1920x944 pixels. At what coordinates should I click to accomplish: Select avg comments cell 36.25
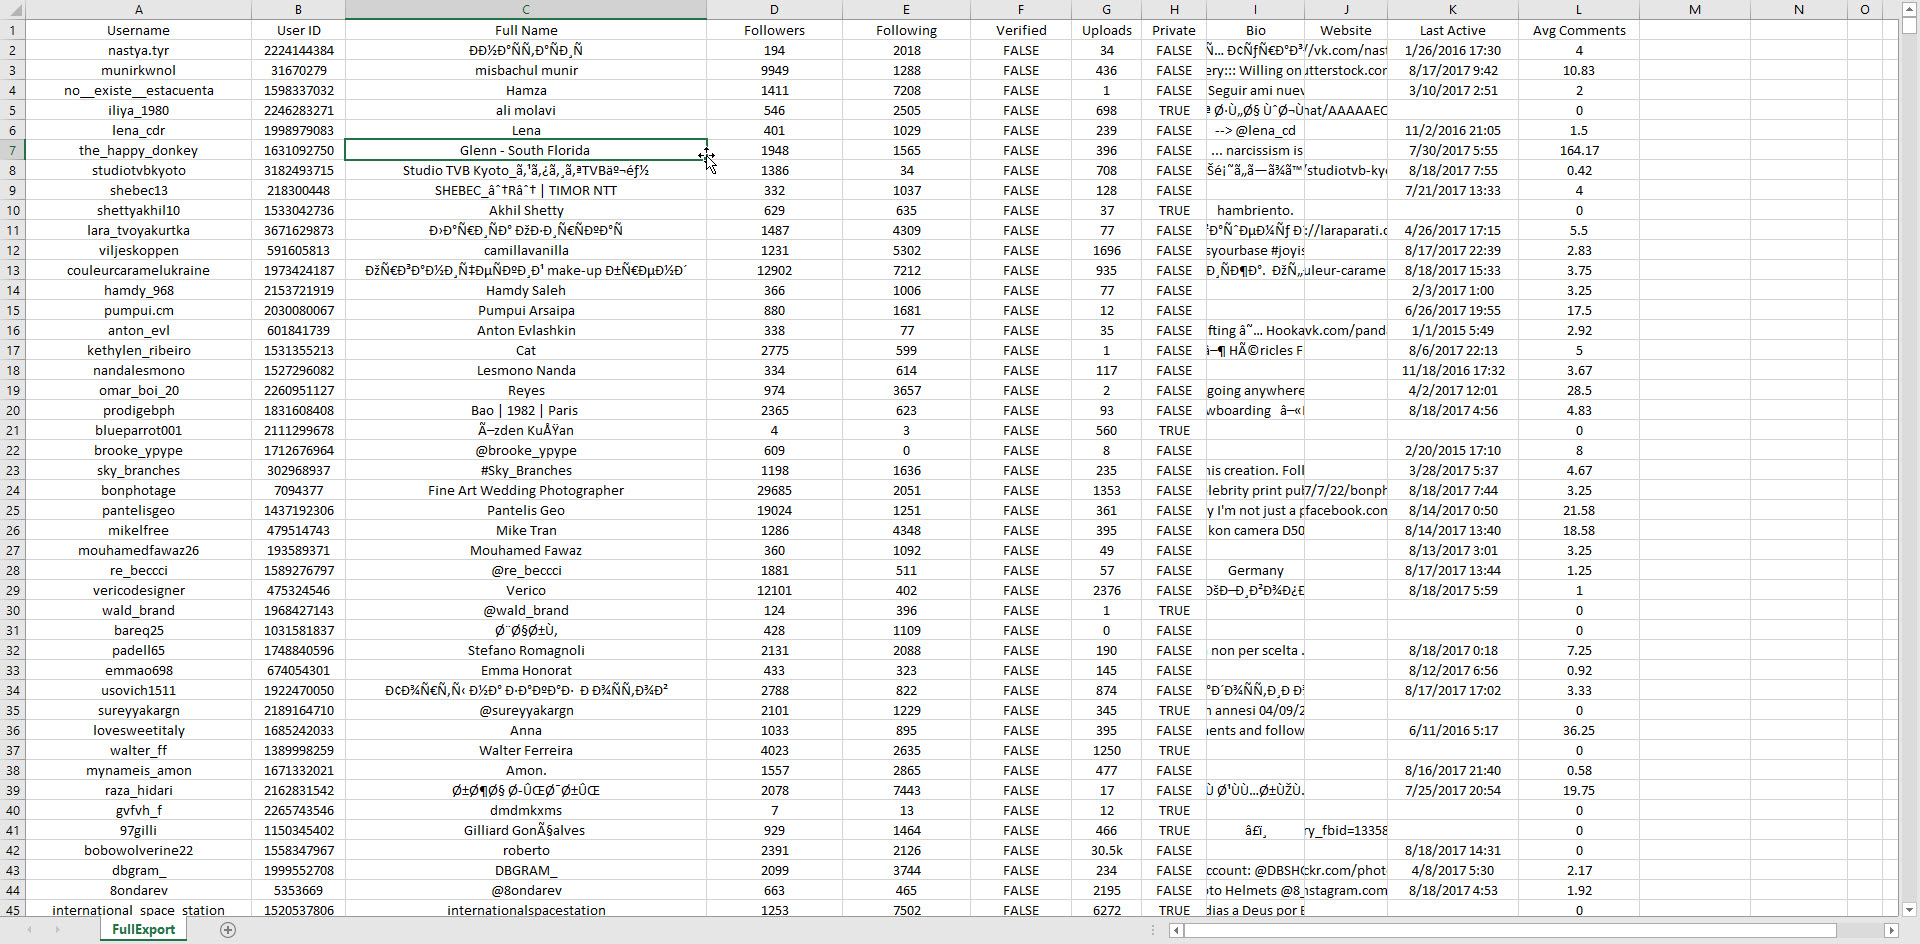(1578, 730)
